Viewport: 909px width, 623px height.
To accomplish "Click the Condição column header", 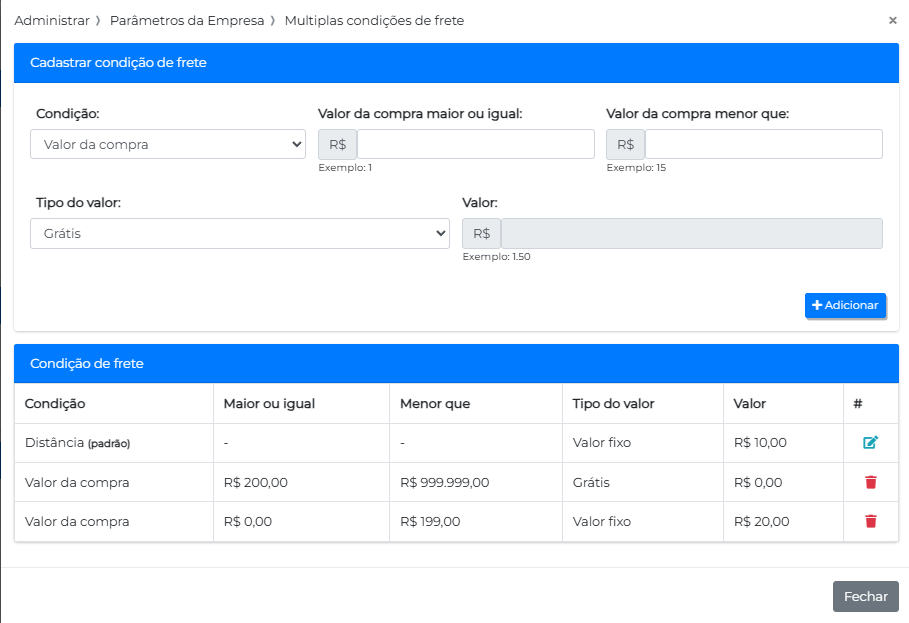I will point(55,404).
